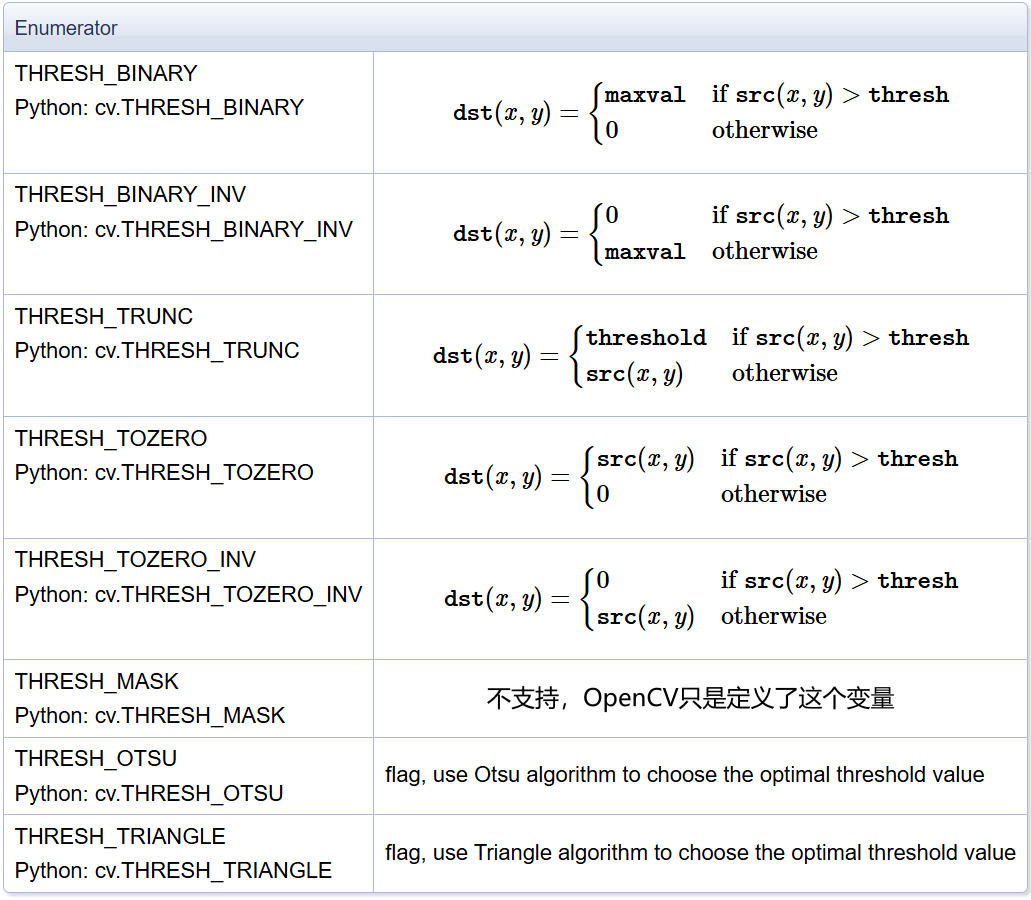Screen dimensions: 1031x900
Task: Click the THRESH_TOZERO_INV formula cell
Action: pyautogui.click(x=700, y=599)
